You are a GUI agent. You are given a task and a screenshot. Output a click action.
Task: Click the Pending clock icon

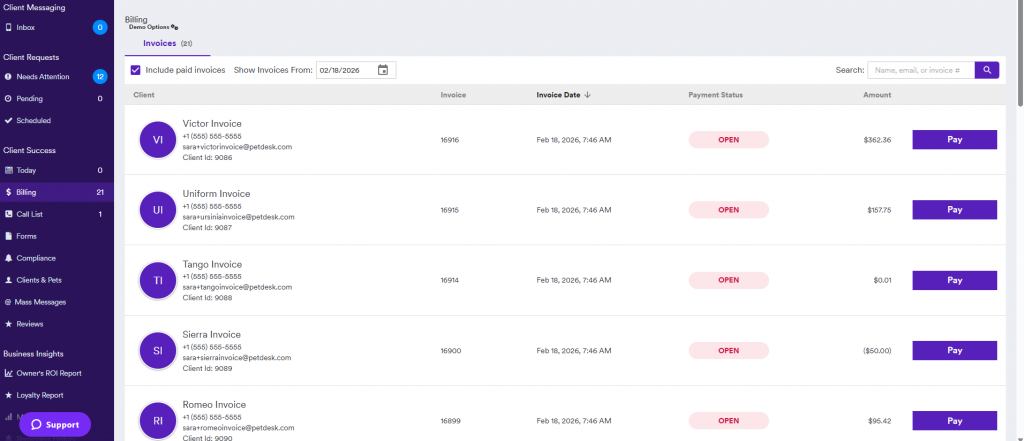coord(8,99)
